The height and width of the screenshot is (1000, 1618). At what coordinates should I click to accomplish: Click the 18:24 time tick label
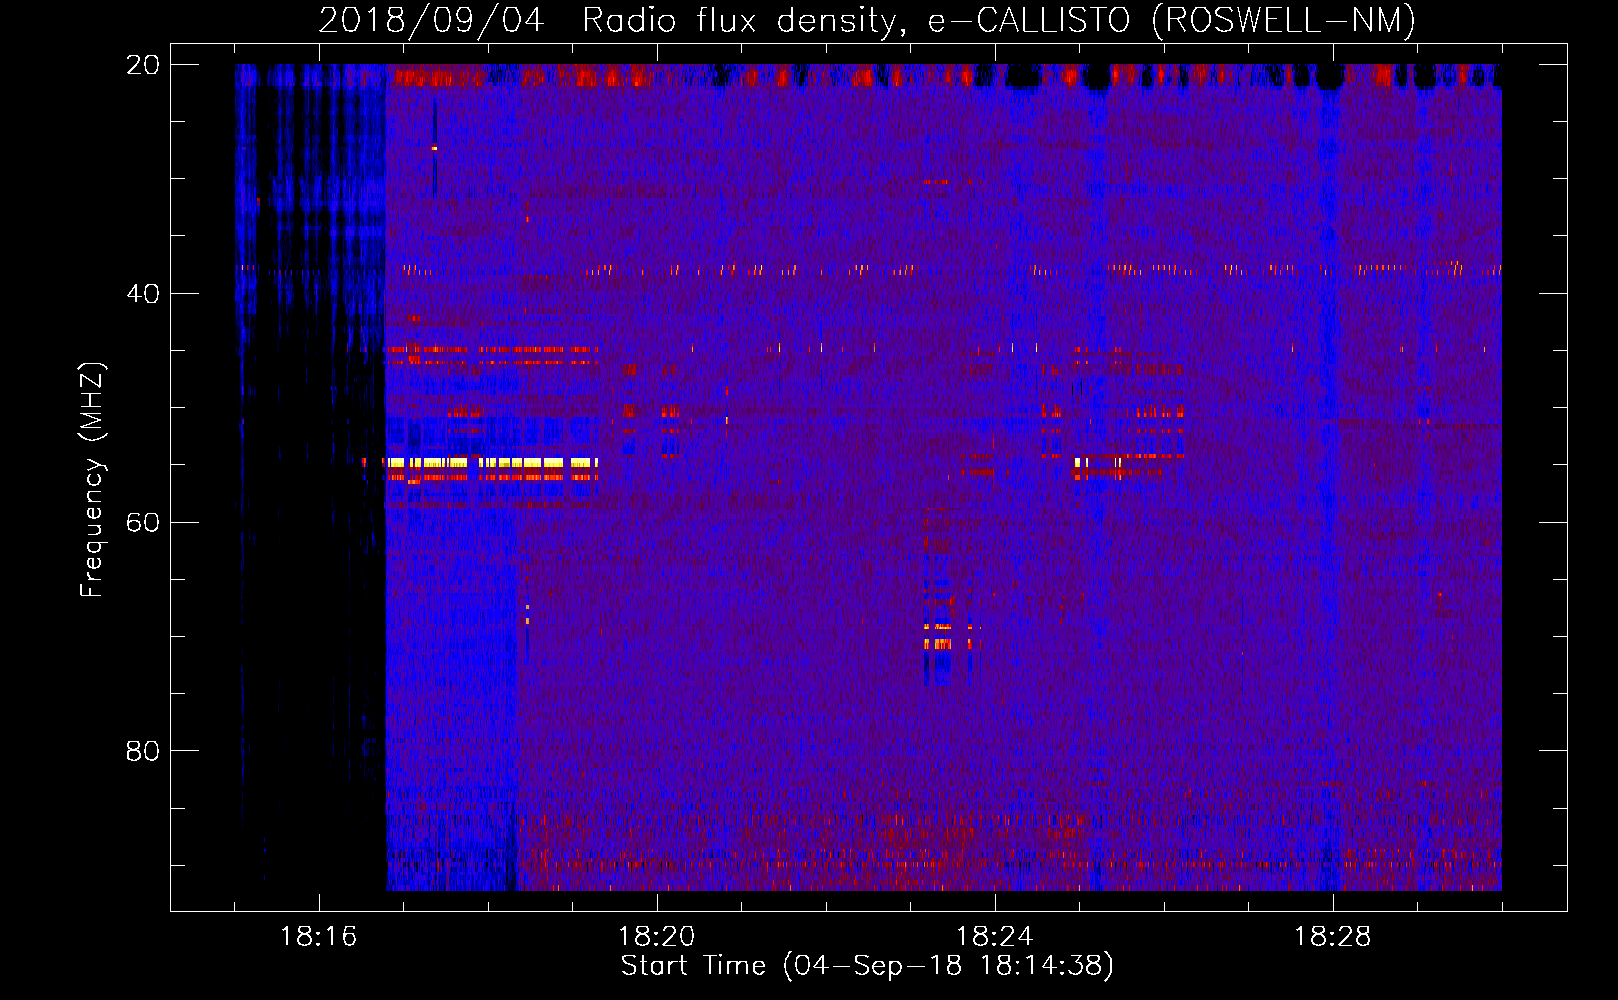tap(995, 937)
